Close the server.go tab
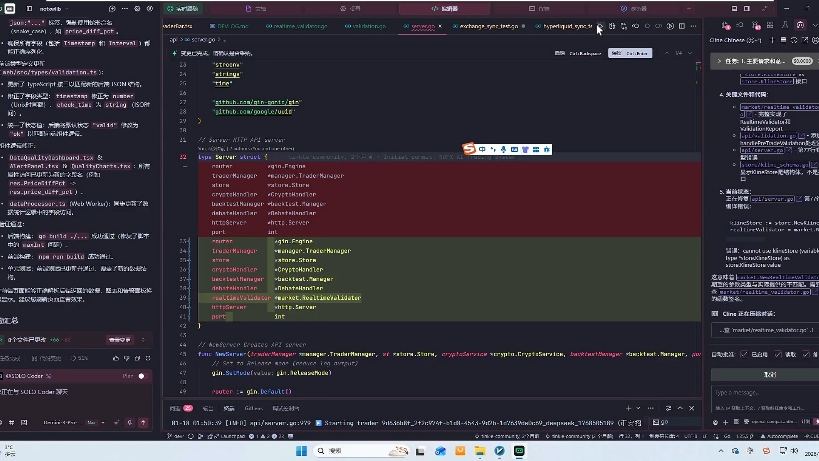This screenshot has height=461, width=819. pyautogui.click(x=440, y=26)
